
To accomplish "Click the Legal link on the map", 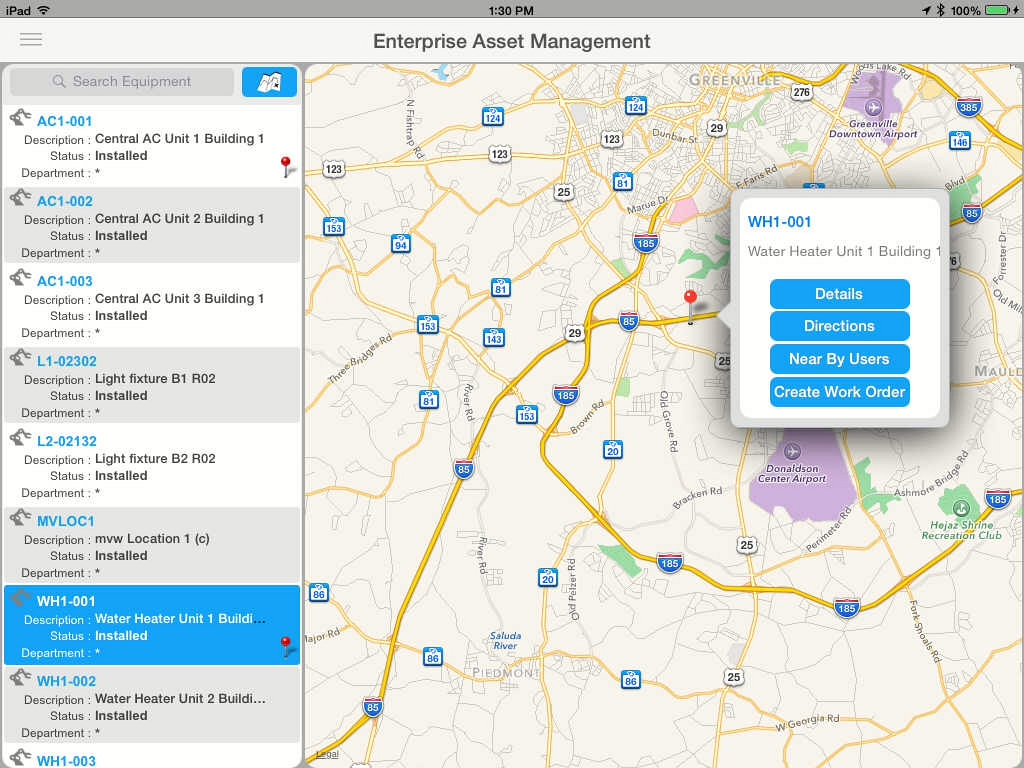I will click(327, 754).
